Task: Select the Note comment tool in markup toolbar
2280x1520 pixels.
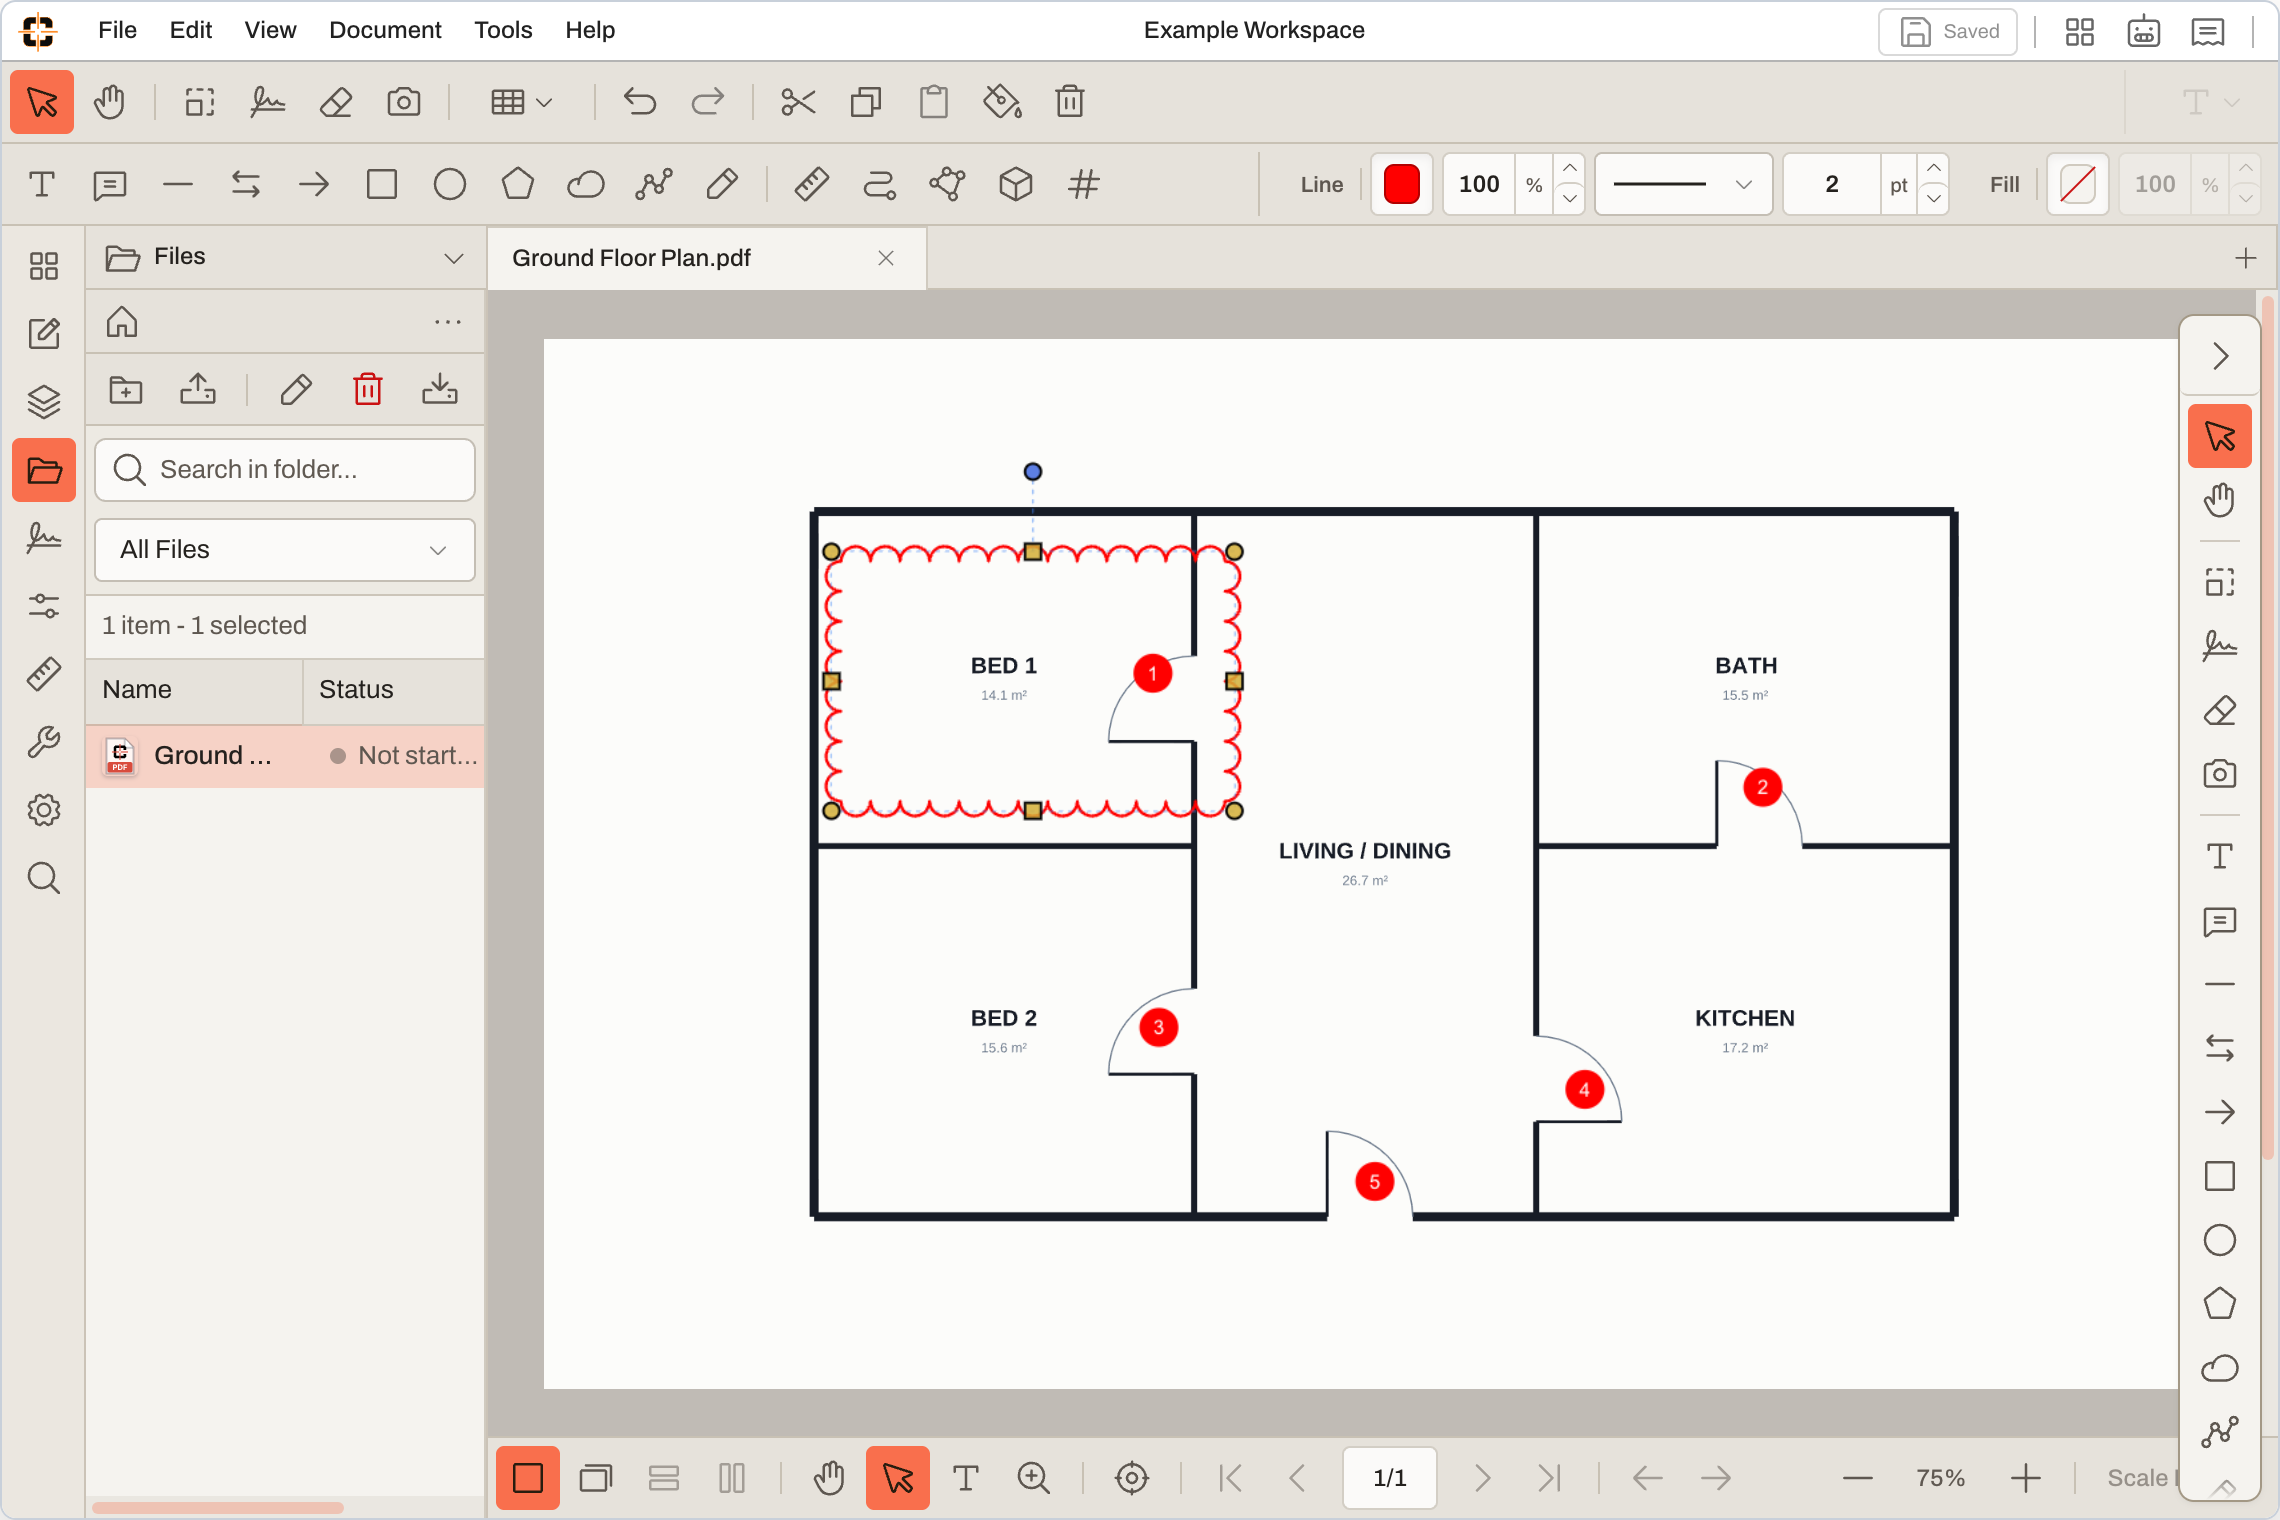Action: coord(110,184)
